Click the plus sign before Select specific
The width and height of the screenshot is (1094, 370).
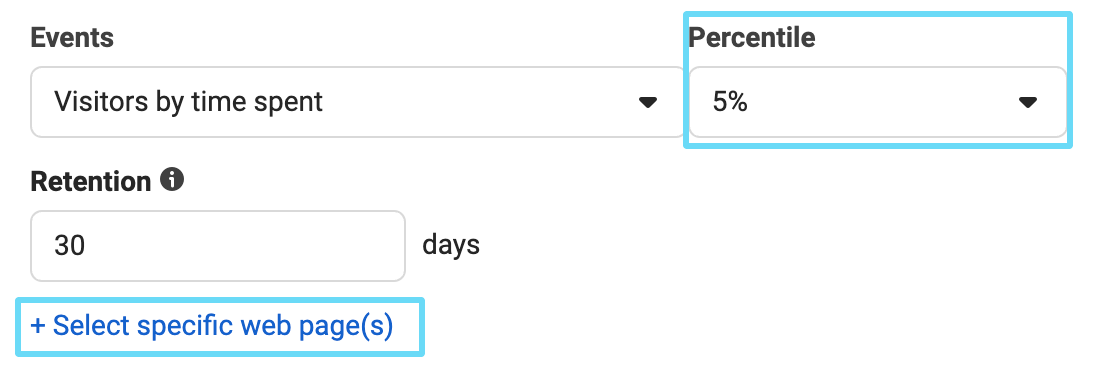click(38, 327)
